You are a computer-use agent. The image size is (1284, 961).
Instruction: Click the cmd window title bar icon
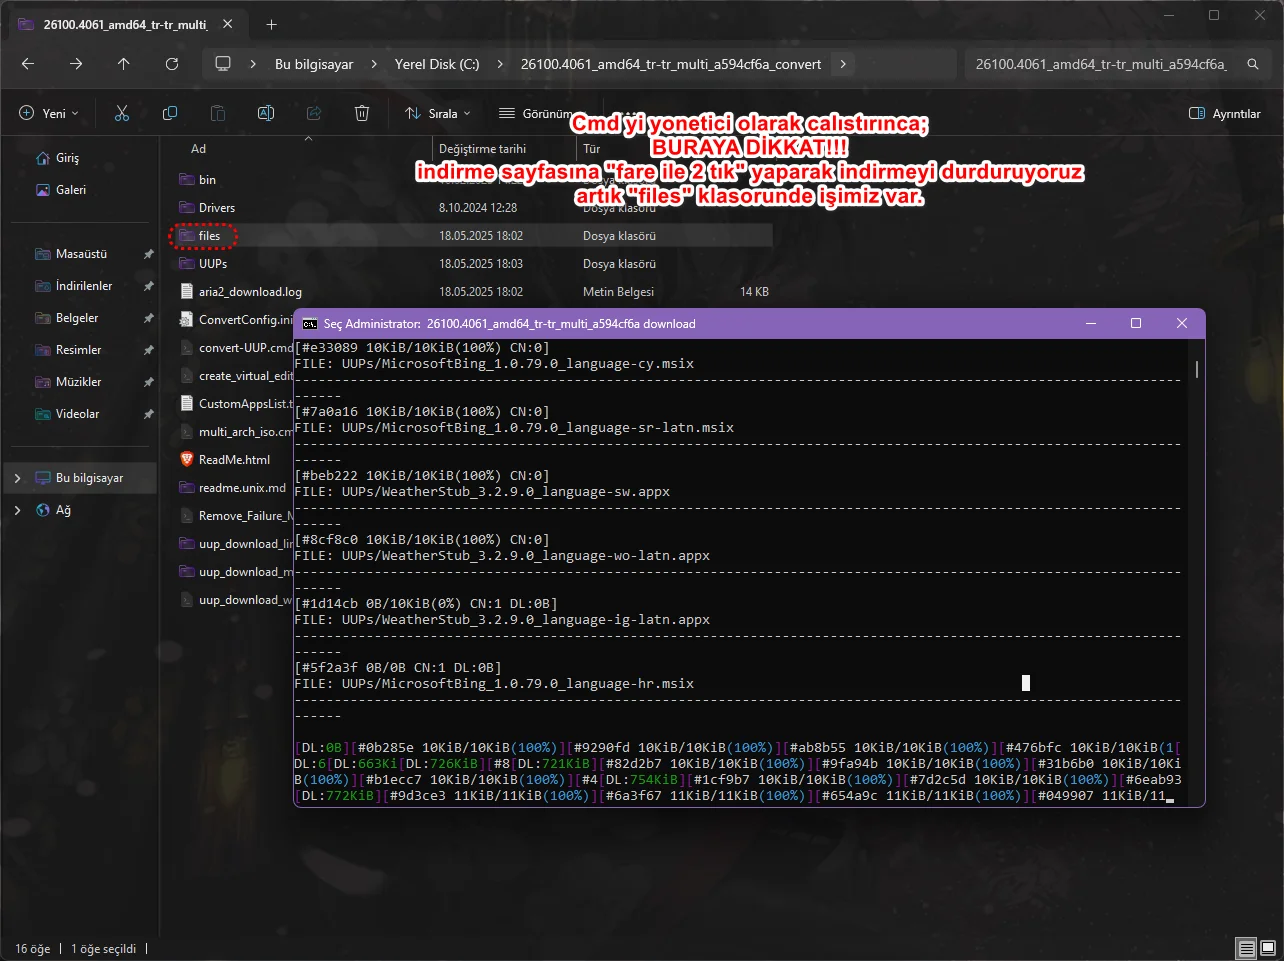[x=310, y=324]
